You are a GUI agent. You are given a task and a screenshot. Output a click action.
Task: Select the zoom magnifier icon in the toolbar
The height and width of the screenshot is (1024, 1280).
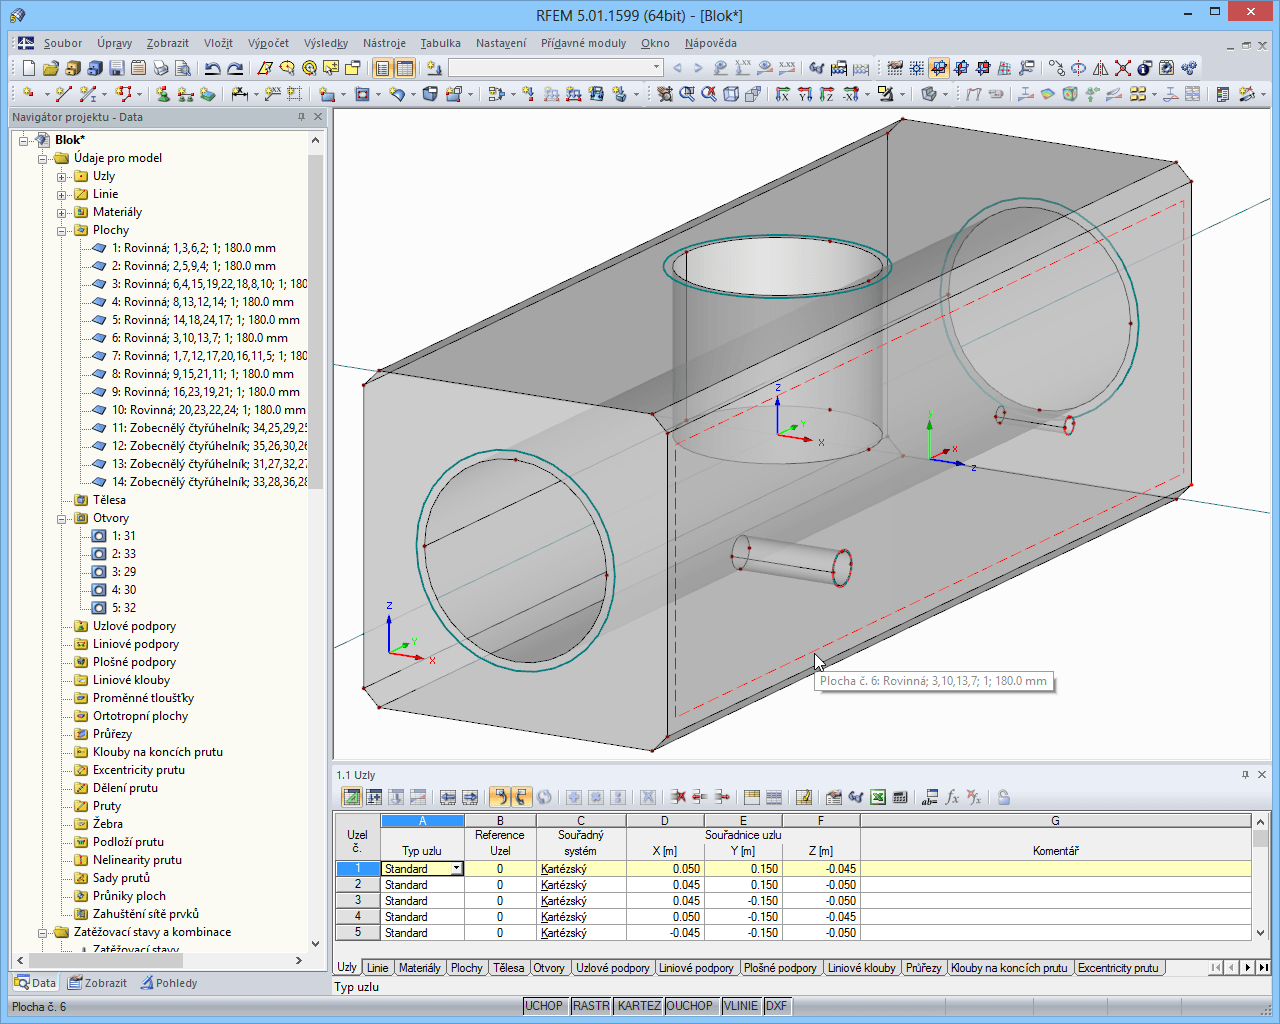click(x=688, y=95)
